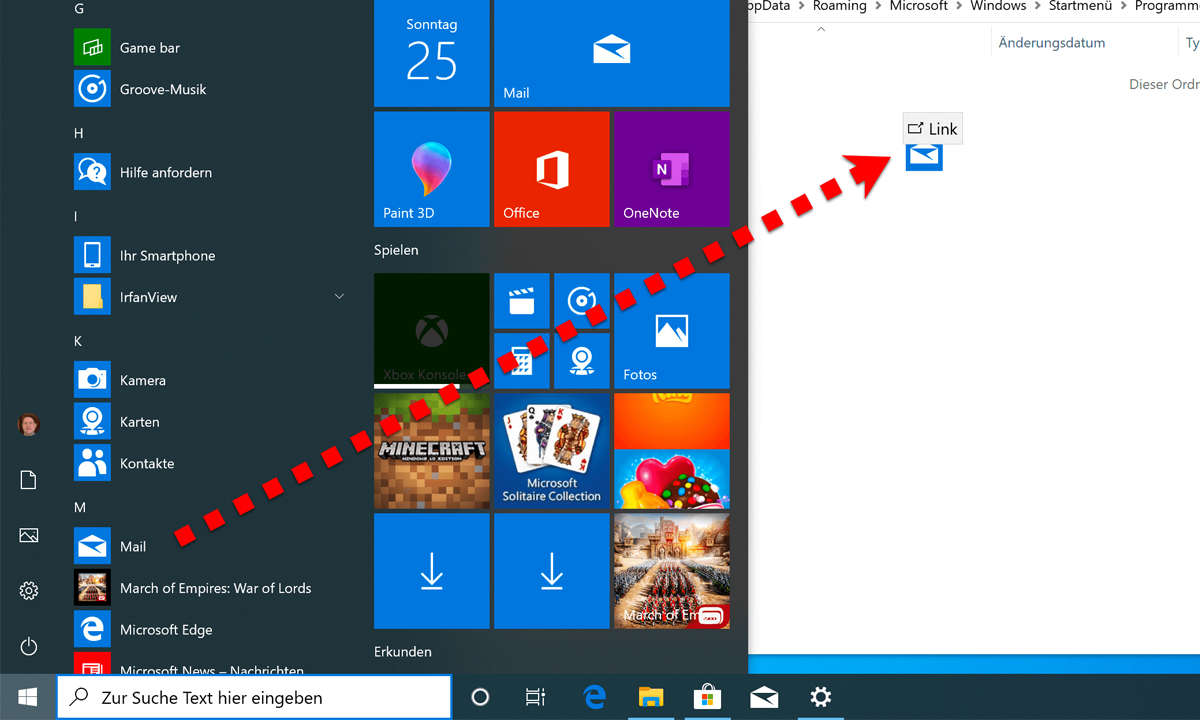Click download tile below Solitaire Collection tile
The width and height of the screenshot is (1200, 720).
[552, 571]
